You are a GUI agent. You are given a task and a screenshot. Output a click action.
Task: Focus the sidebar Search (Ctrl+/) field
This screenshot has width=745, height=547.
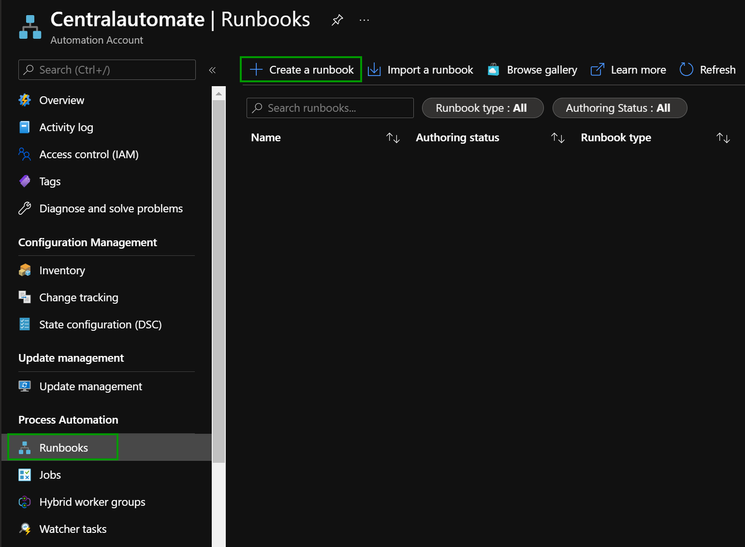coord(107,70)
